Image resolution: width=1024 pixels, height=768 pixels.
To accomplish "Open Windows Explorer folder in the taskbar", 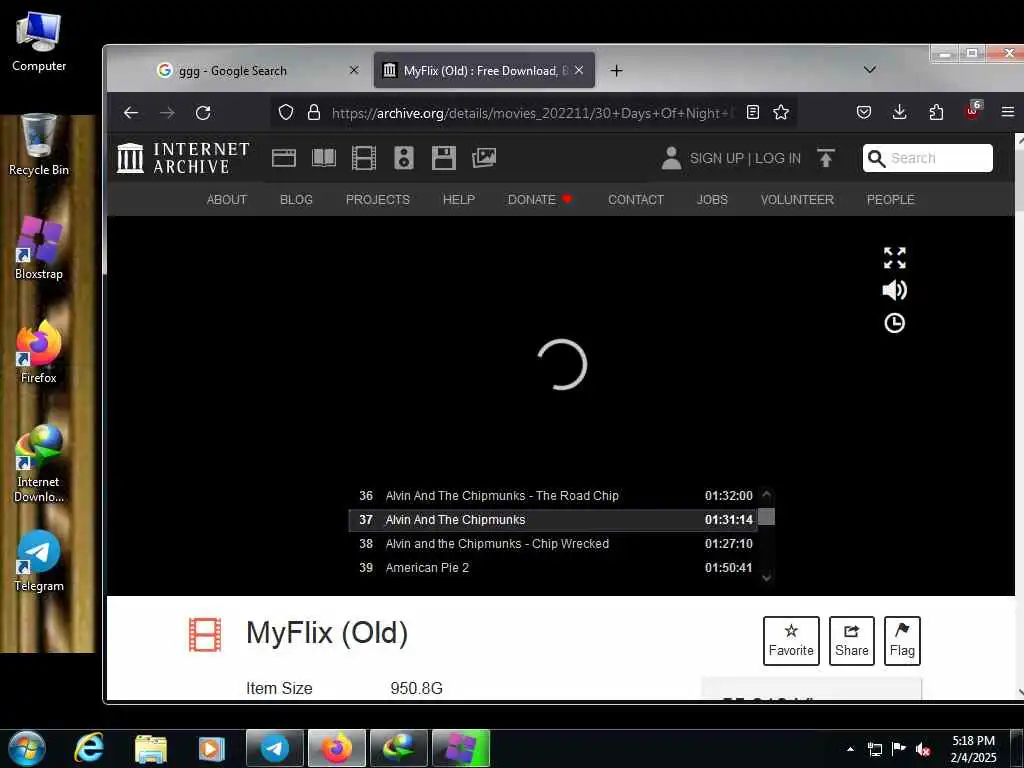I will point(151,748).
